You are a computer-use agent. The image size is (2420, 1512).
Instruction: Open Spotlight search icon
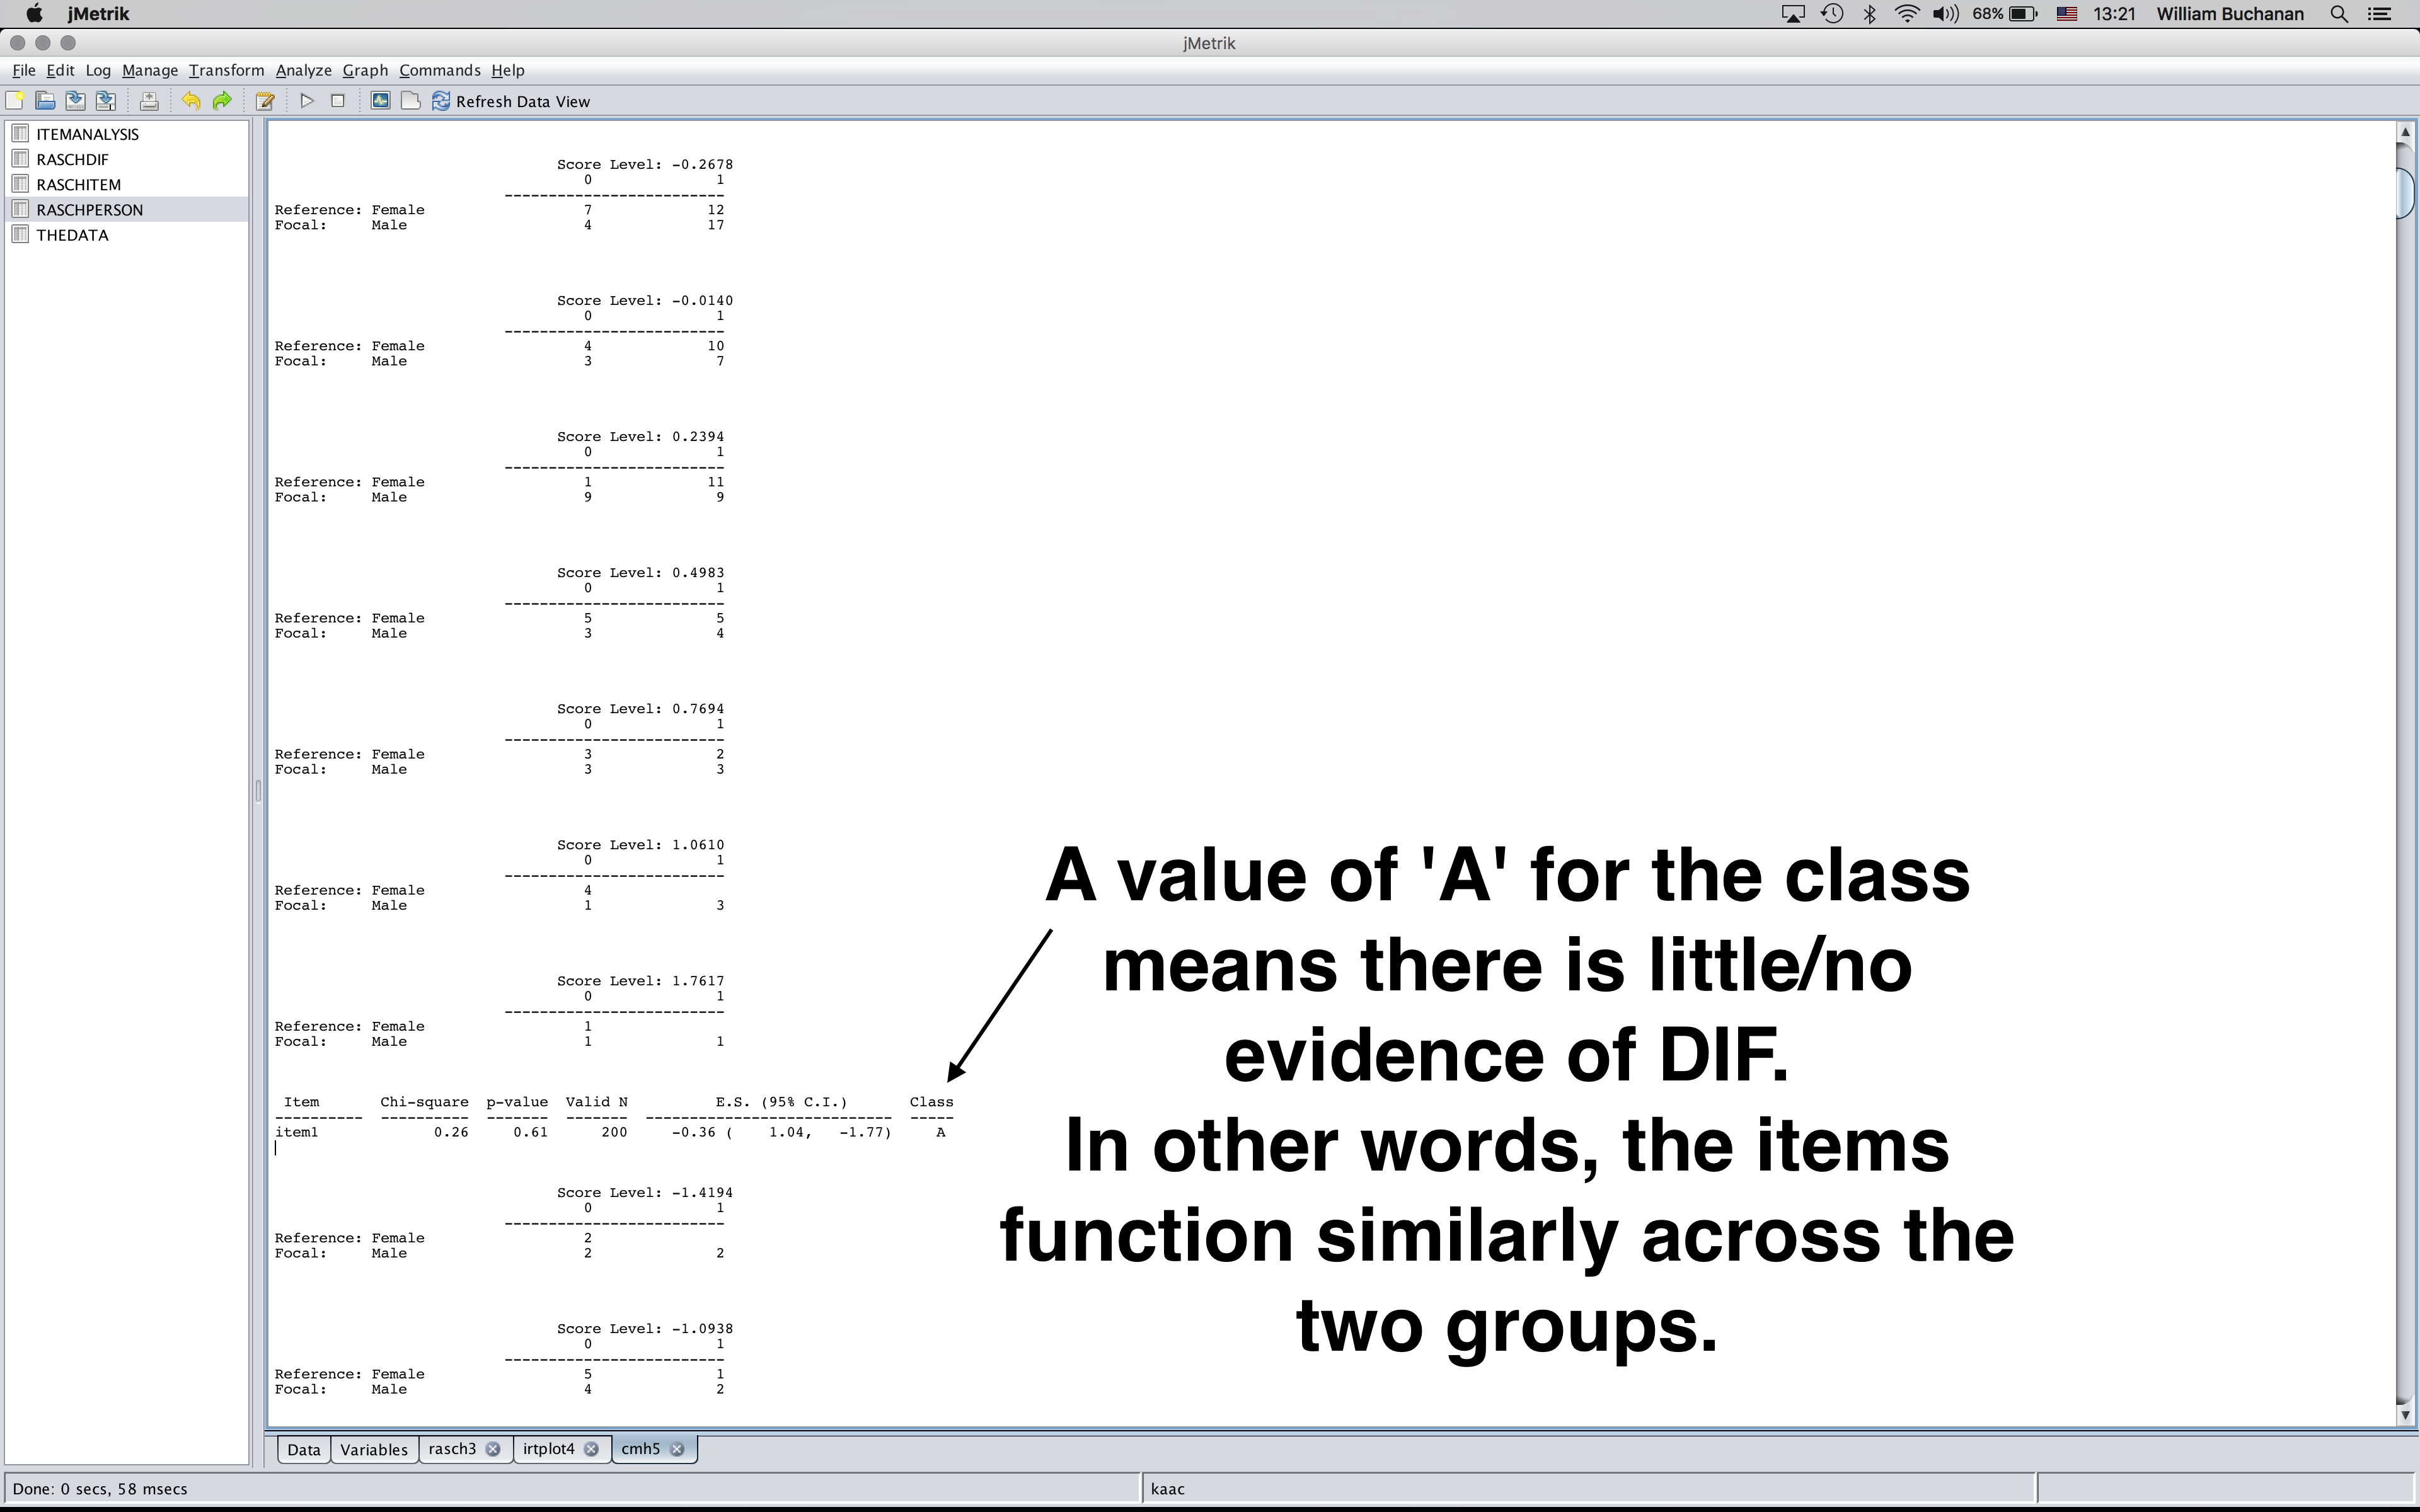[x=2339, y=14]
